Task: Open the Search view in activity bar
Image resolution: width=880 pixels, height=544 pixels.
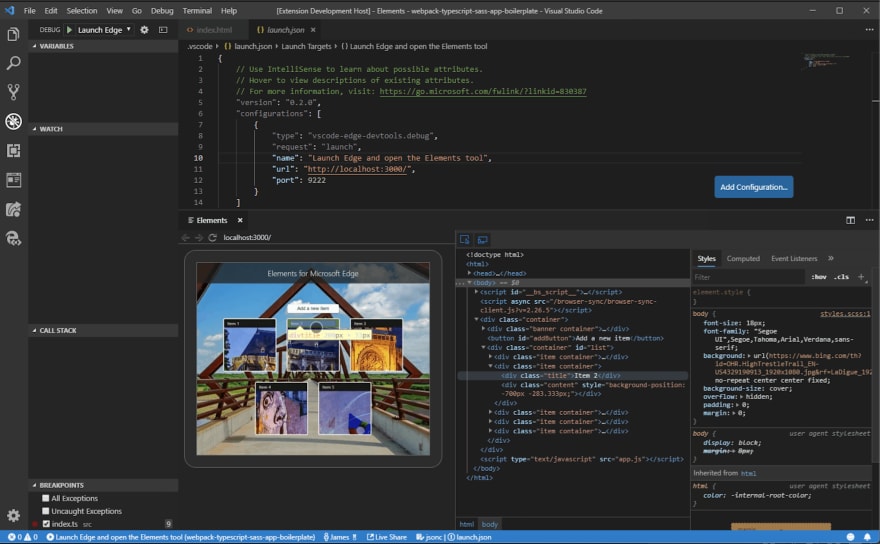Action: point(13,62)
